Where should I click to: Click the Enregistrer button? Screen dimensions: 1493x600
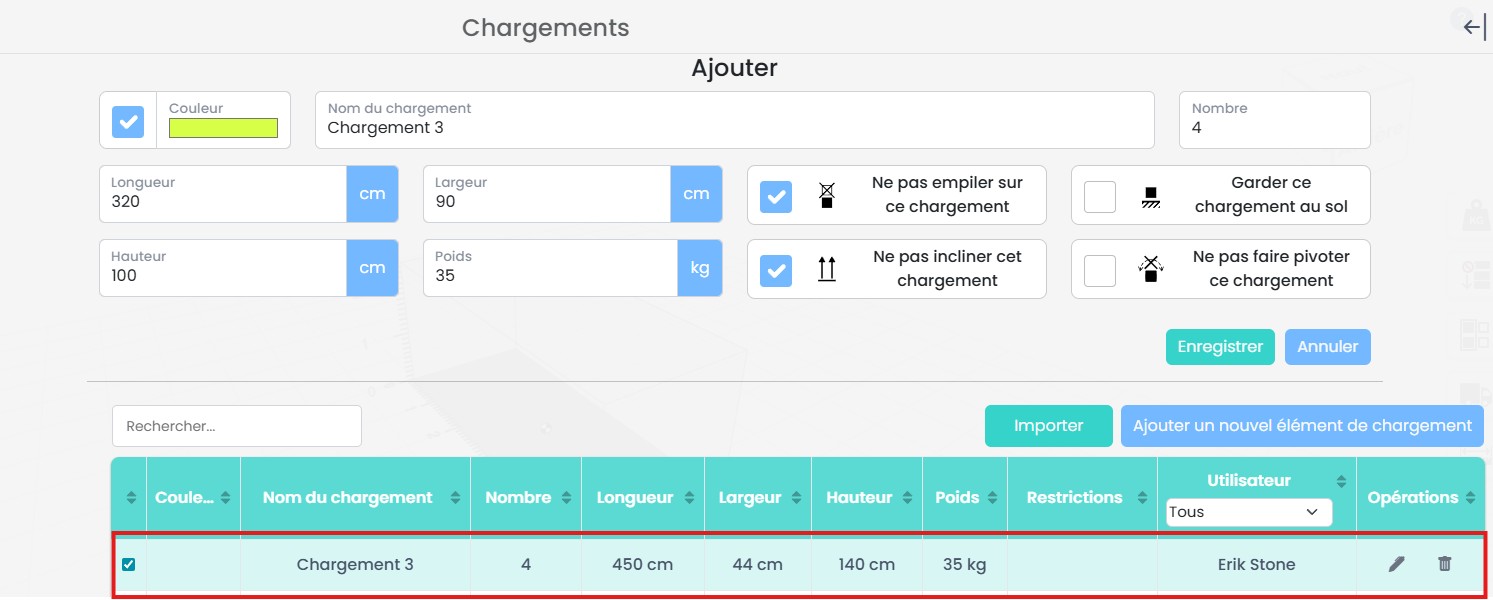pyautogui.click(x=1219, y=347)
